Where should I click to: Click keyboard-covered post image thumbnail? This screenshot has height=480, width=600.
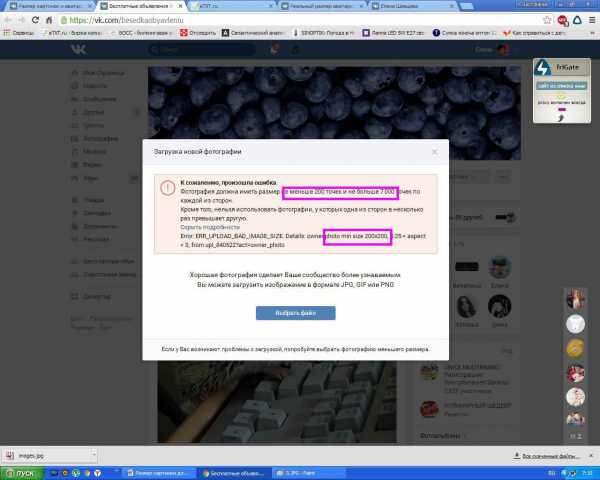click(277, 402)
